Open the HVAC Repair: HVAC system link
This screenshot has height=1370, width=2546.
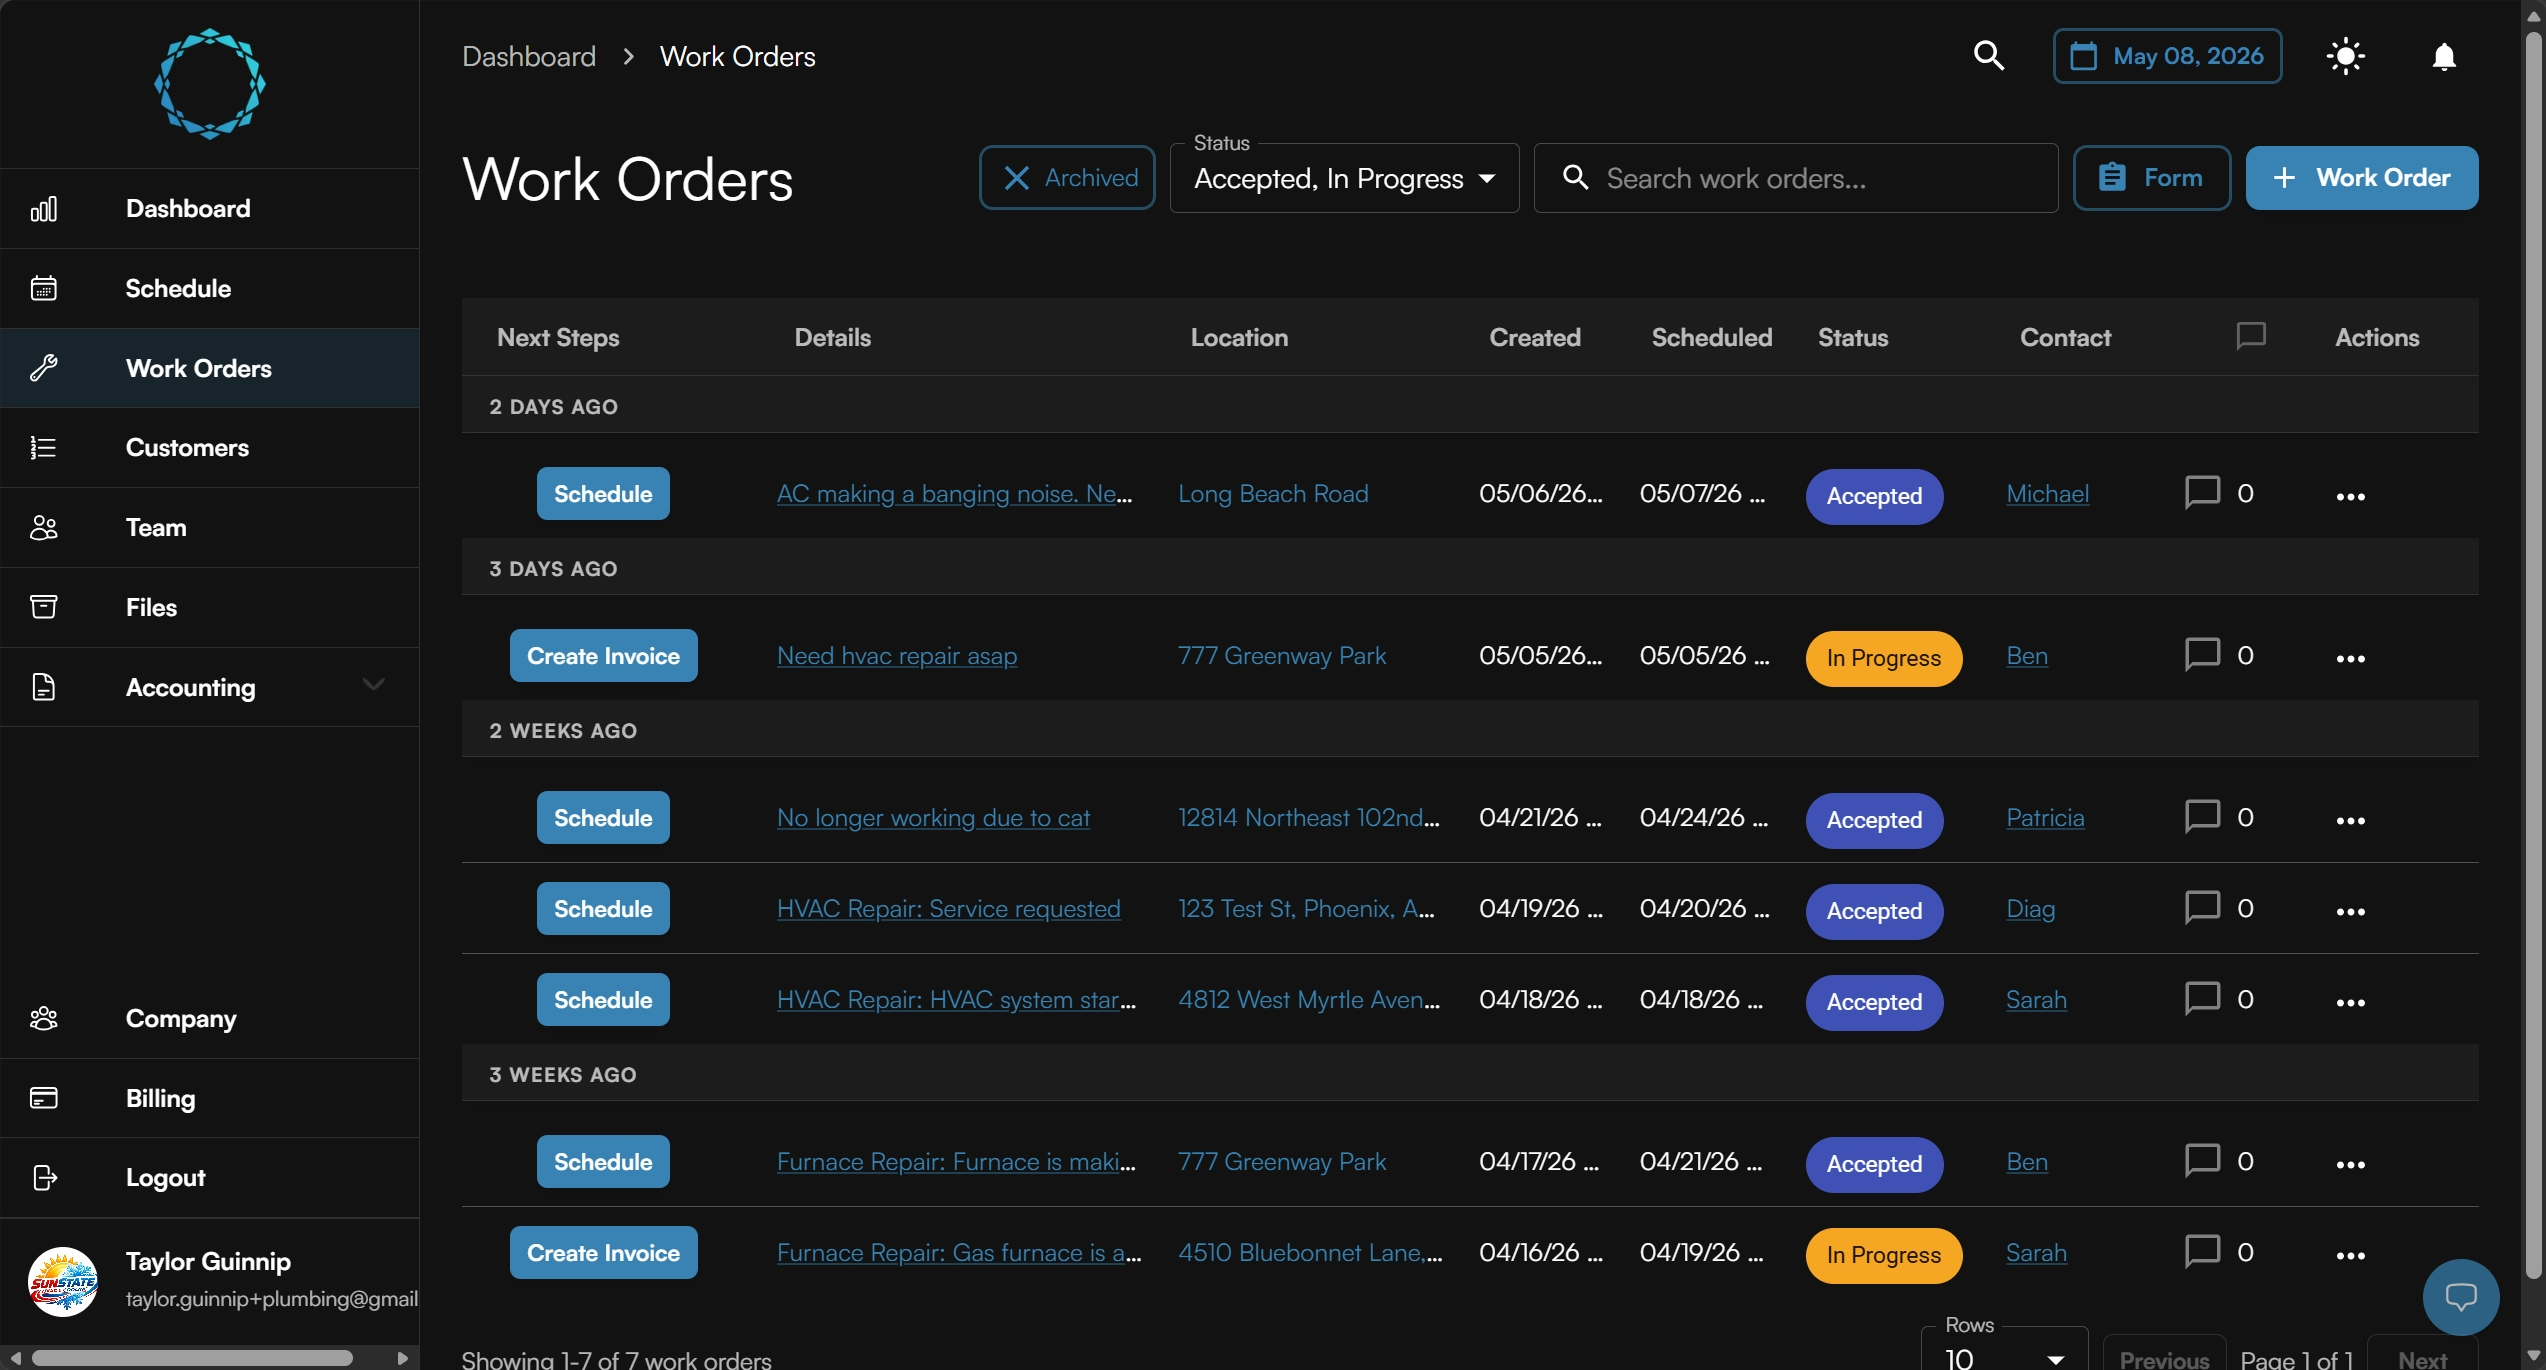956,1000
